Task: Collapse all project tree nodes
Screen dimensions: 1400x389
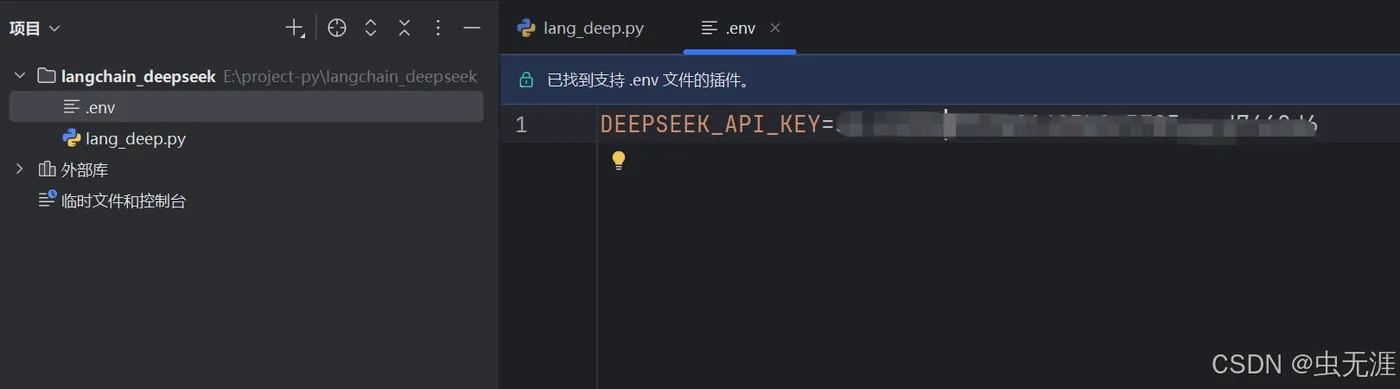Action: [x=404, y=28]
